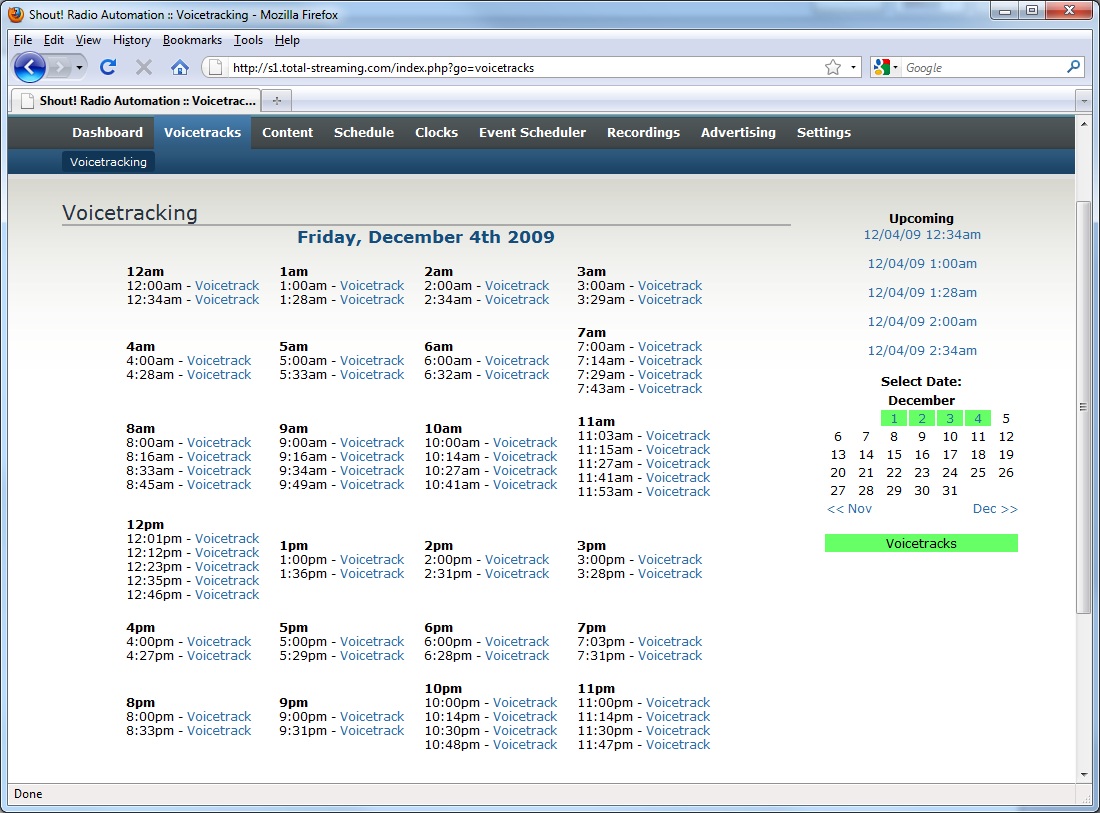Open the View menu
The width and height of the screenshot is (1100, 813).
88,40
